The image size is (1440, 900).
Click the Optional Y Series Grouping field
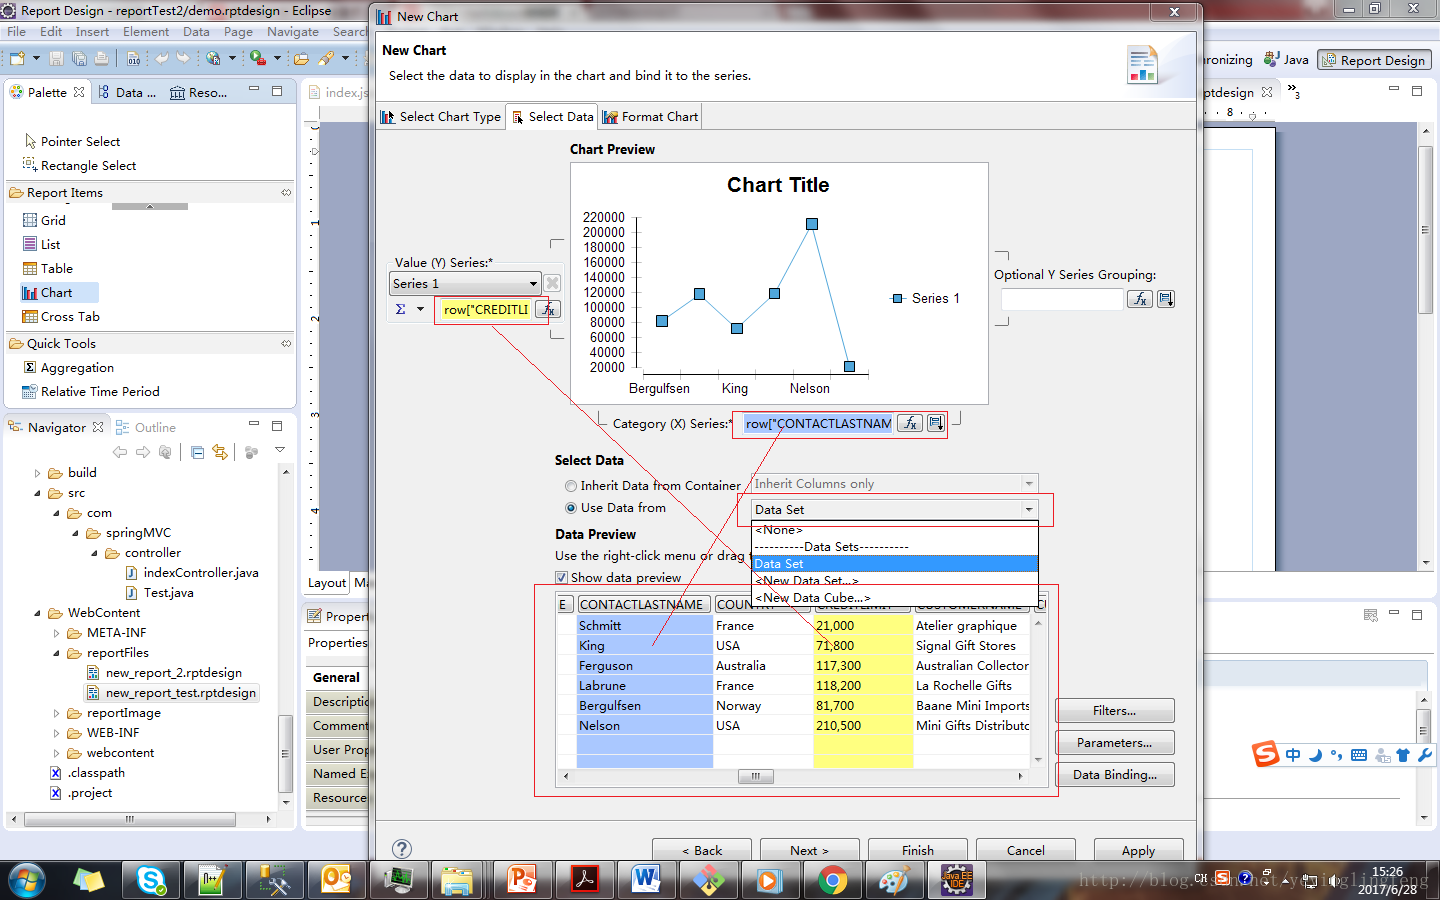(x=1062, y=299)
